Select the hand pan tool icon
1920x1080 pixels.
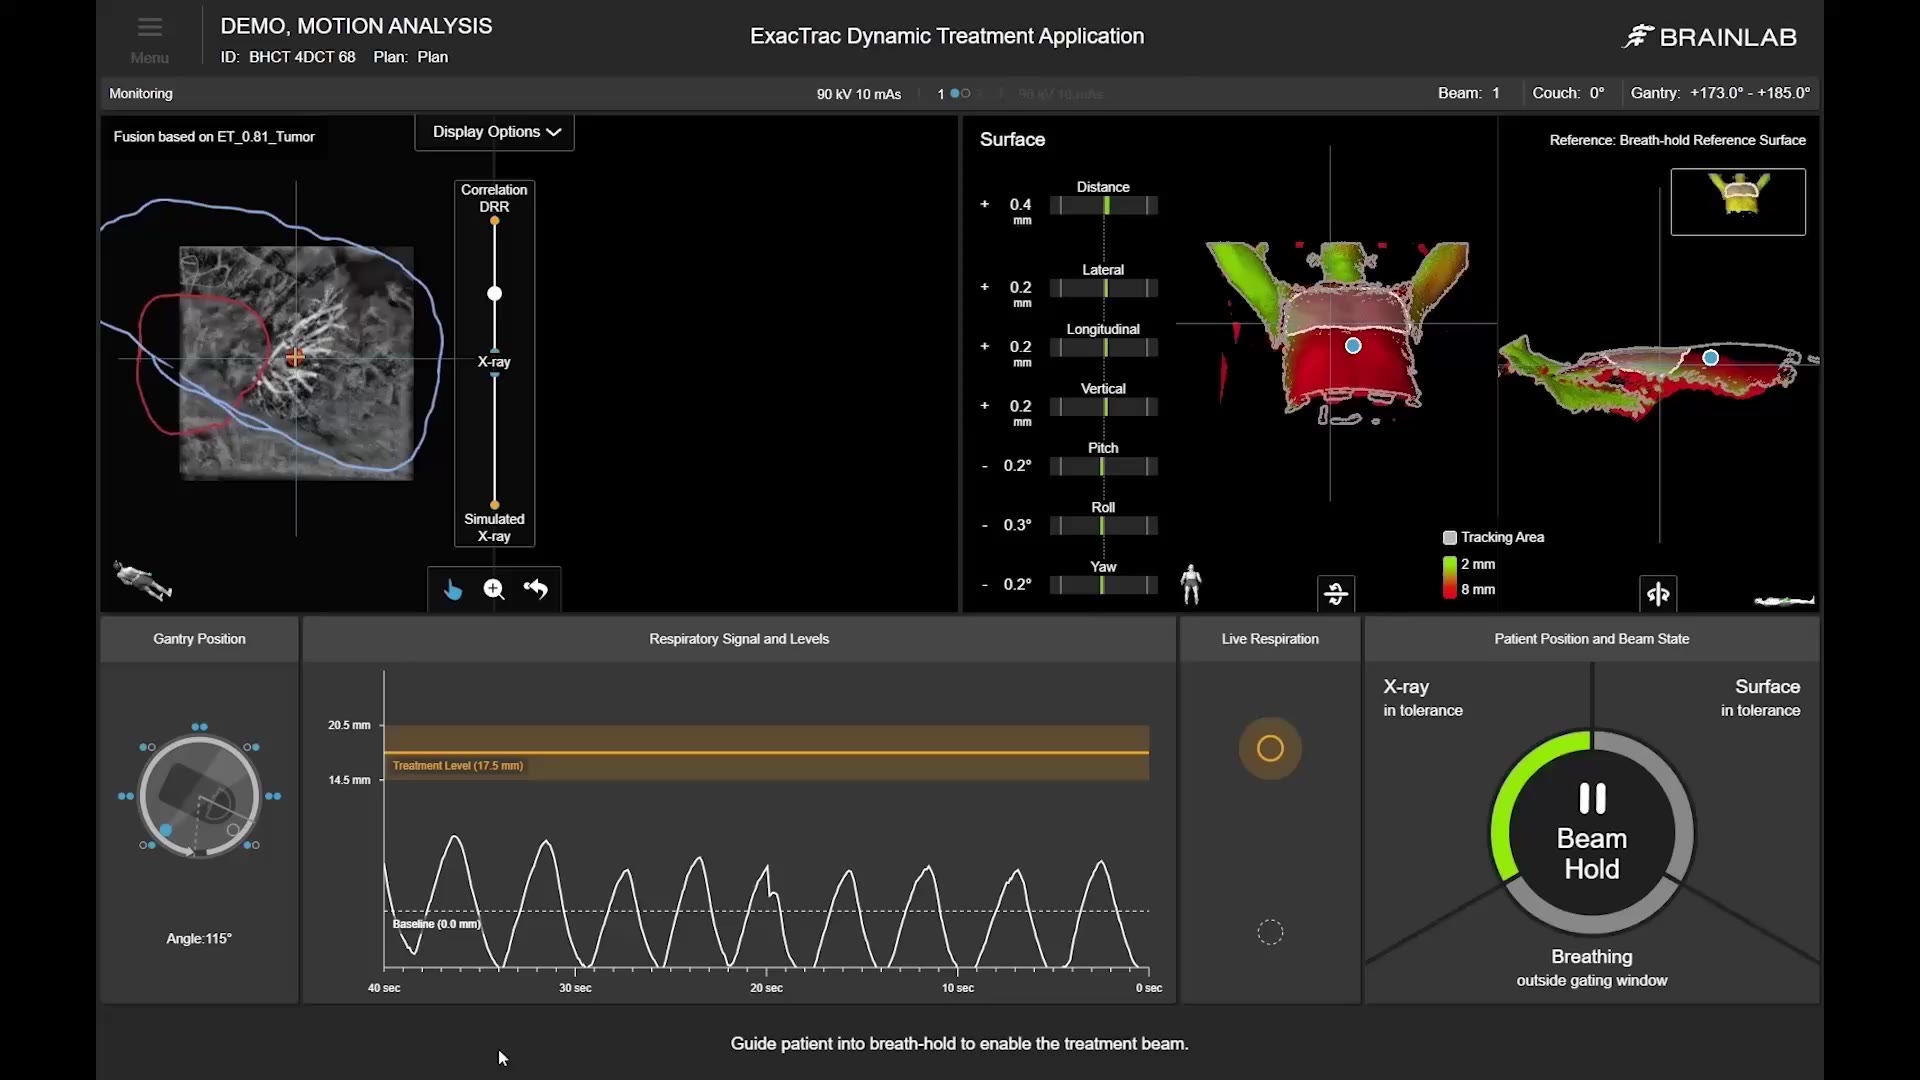pyautogui.click(x=453, y=590)
